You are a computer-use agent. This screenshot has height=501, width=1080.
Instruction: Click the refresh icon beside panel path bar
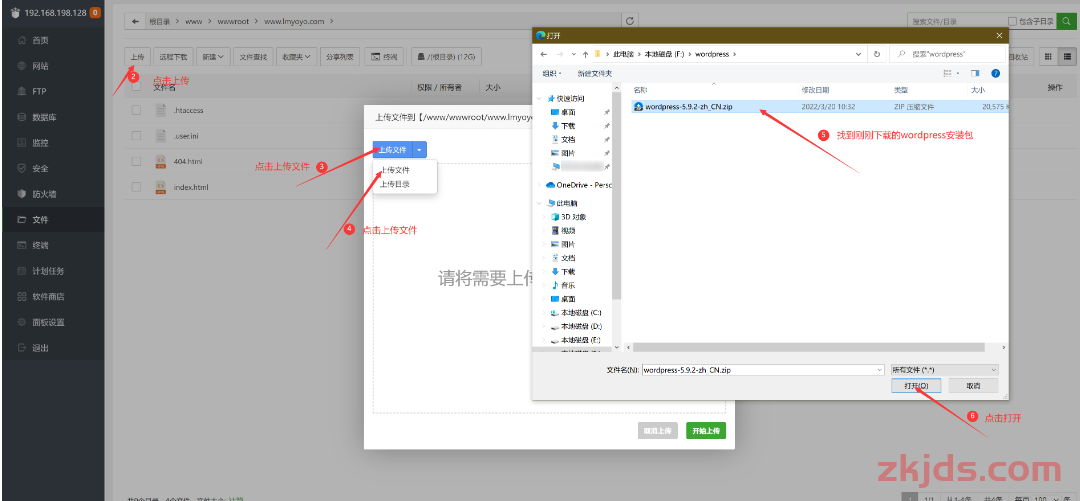pos(630,21)
